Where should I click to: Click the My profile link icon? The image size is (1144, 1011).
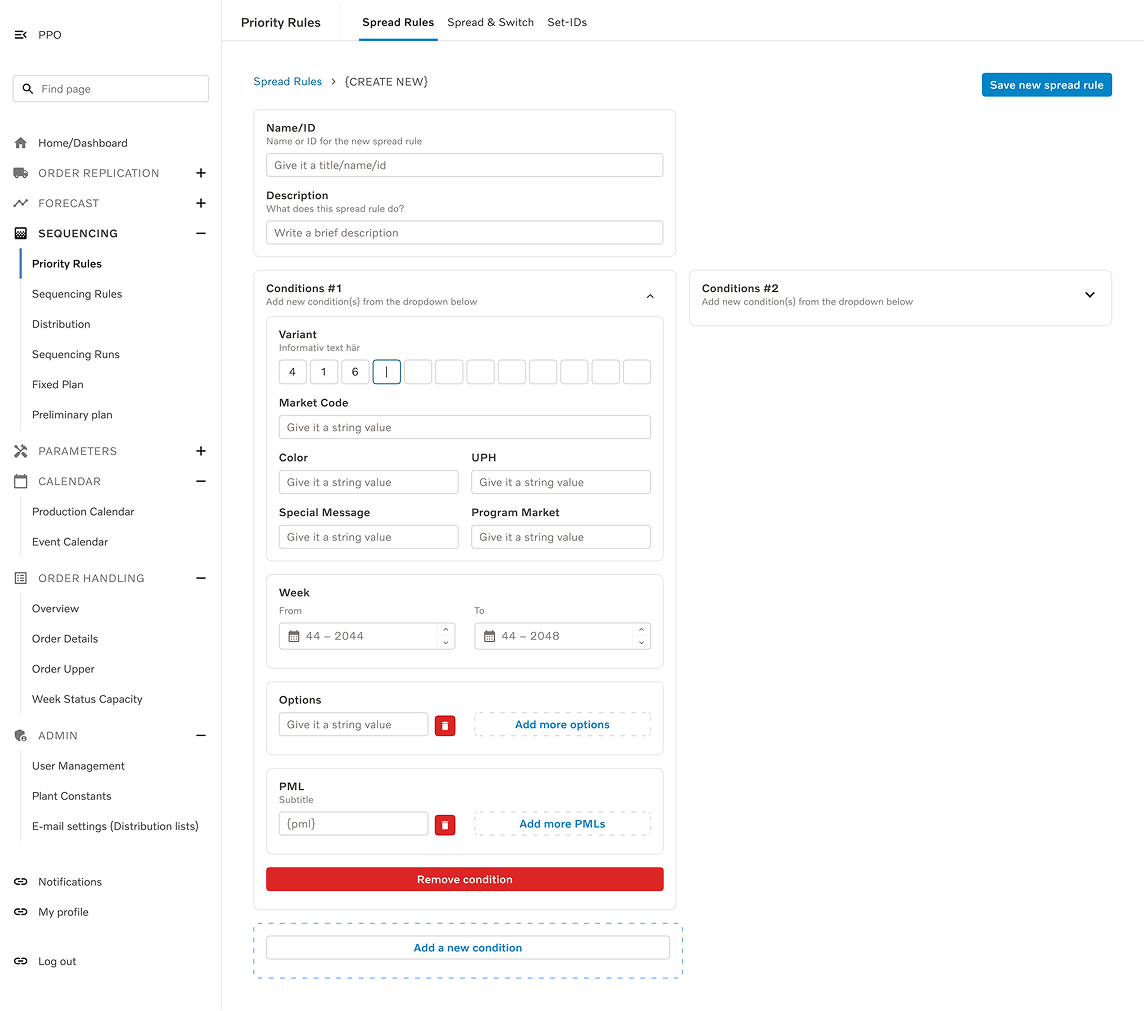[x=20, y=913]
